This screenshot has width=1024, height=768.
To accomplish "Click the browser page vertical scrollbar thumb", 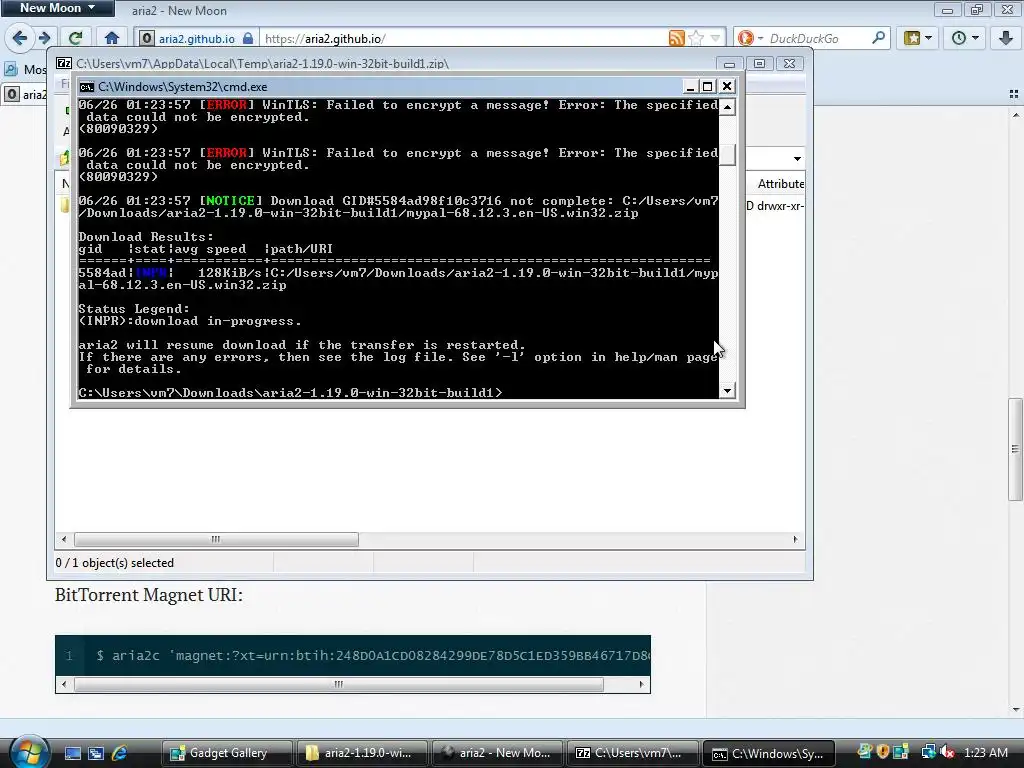I will [1016, 449].
